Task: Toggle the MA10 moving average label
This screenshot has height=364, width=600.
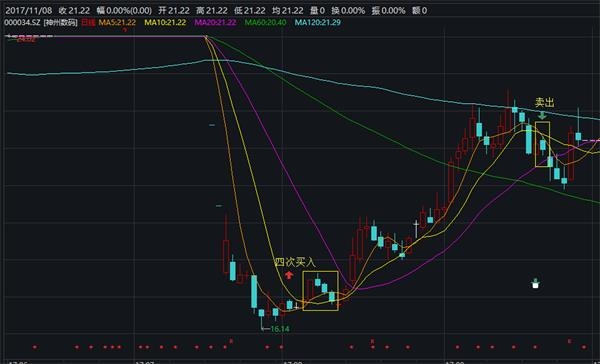Action: point(165,23)
